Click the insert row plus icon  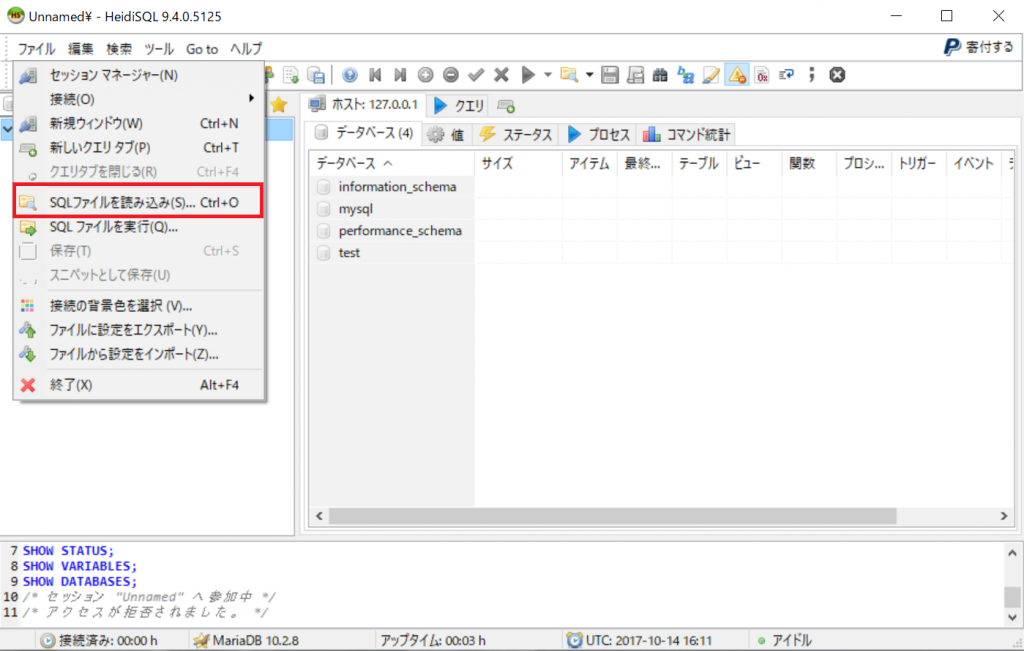(426, 75)
